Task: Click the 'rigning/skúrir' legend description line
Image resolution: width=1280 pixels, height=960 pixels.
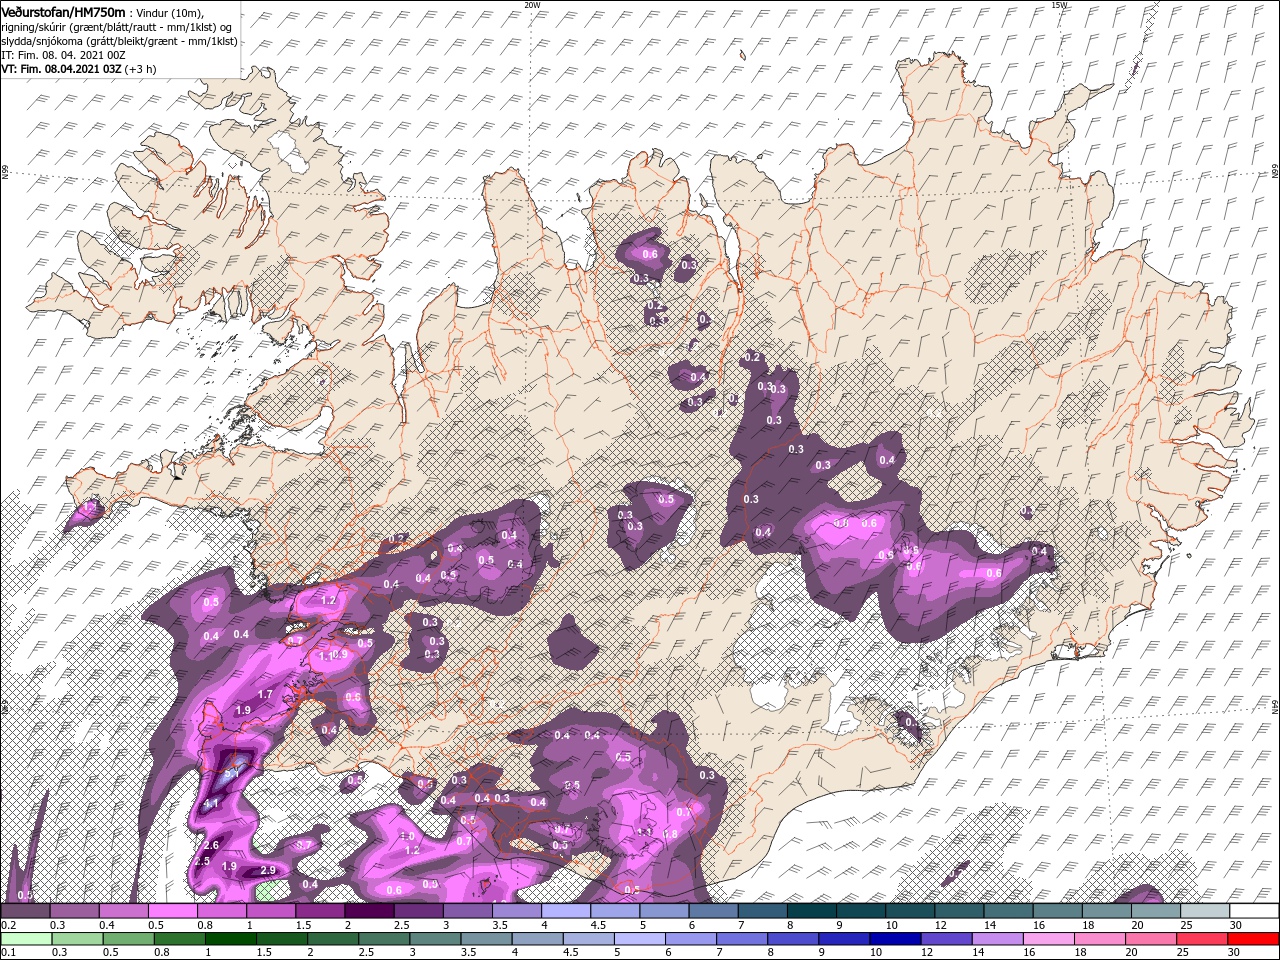Action: tap(117, 26)
